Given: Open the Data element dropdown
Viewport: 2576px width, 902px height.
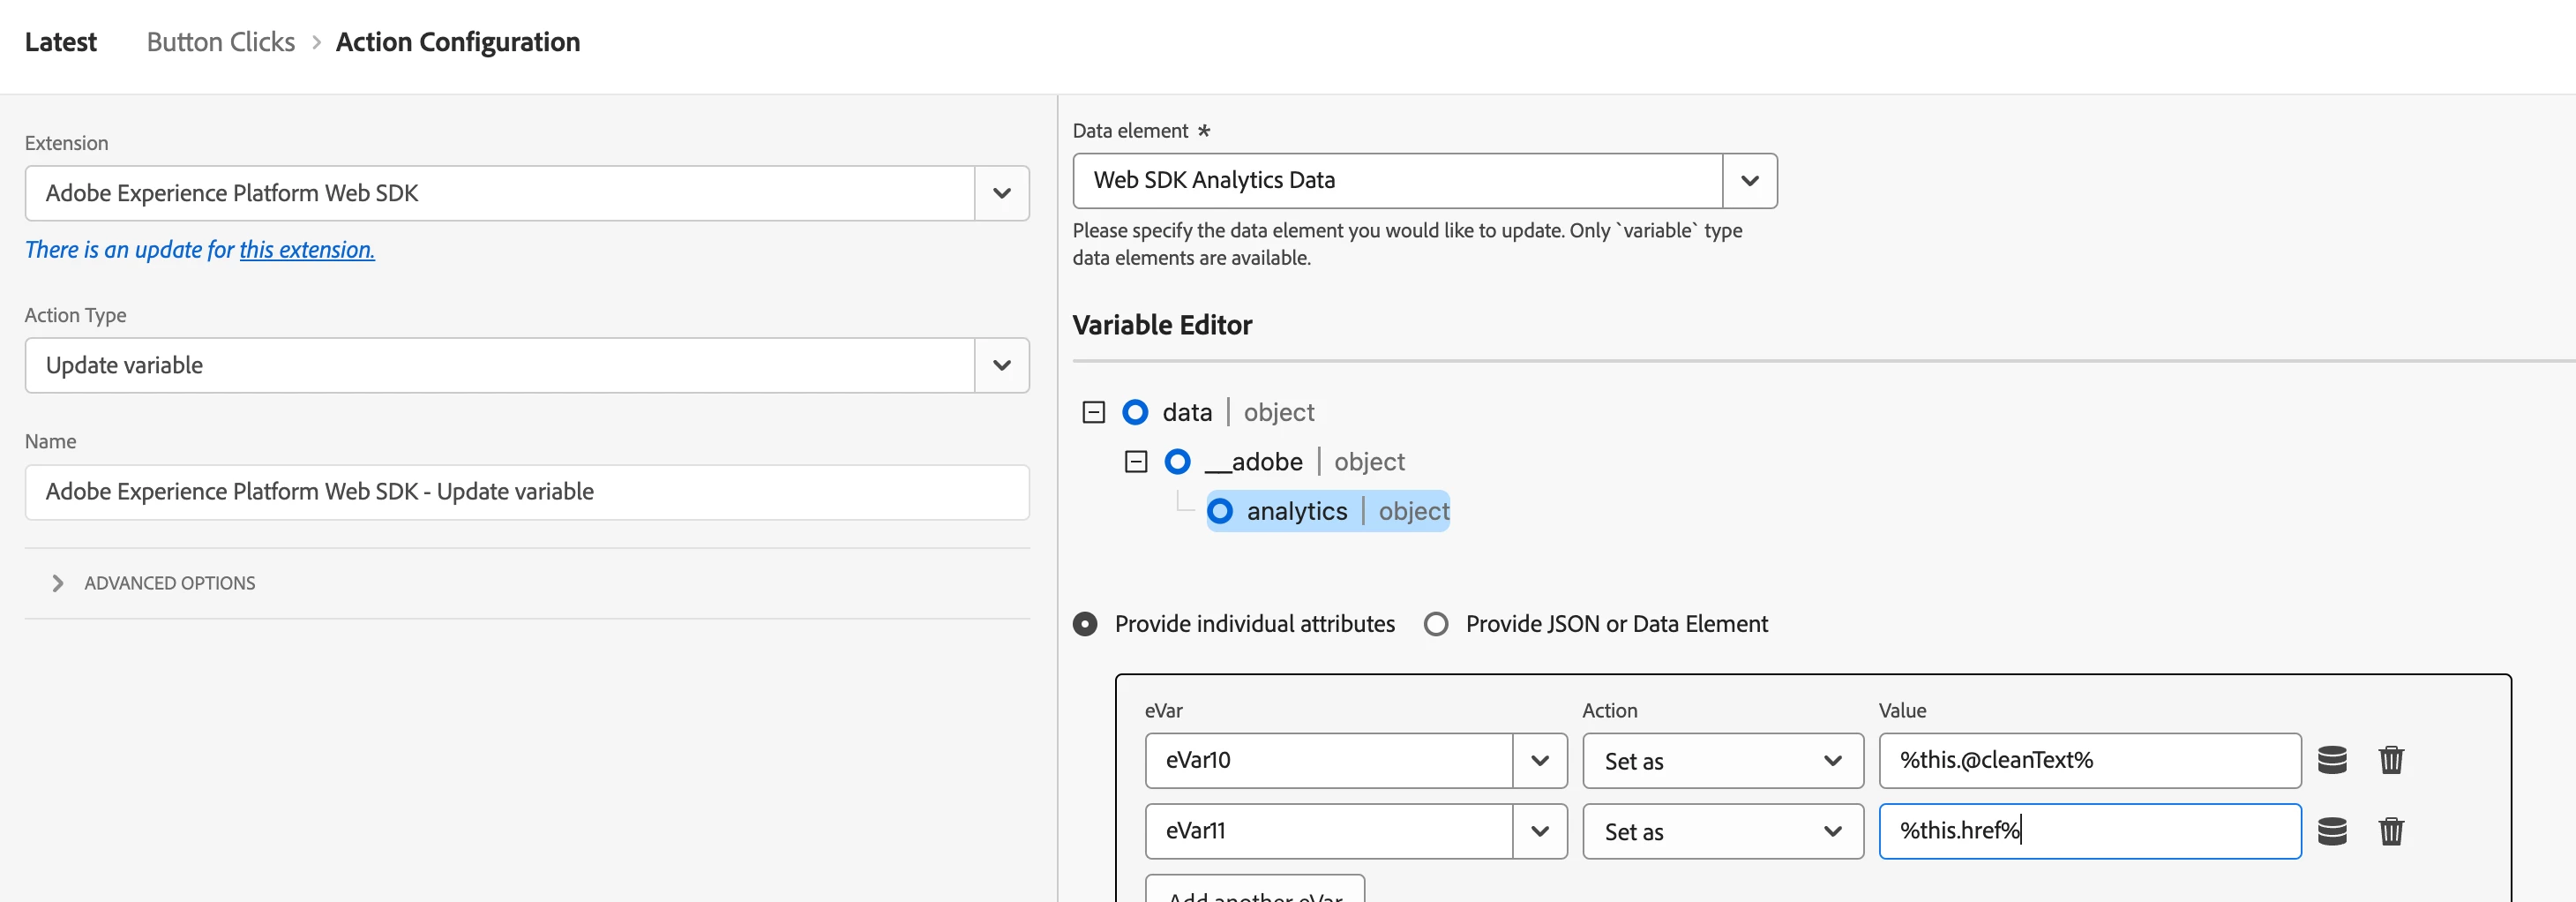Looking at the screenshot, I should (x=1749, y=181).
